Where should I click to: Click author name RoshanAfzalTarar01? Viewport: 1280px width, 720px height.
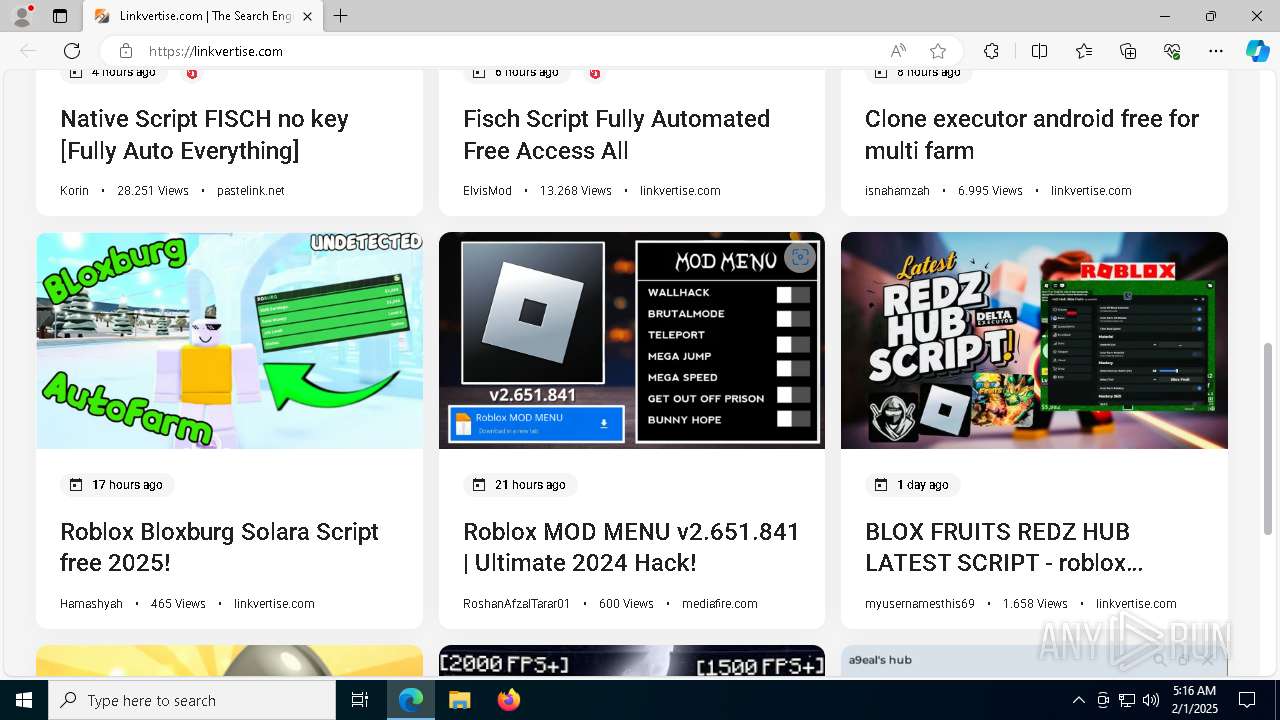(516, 604)
